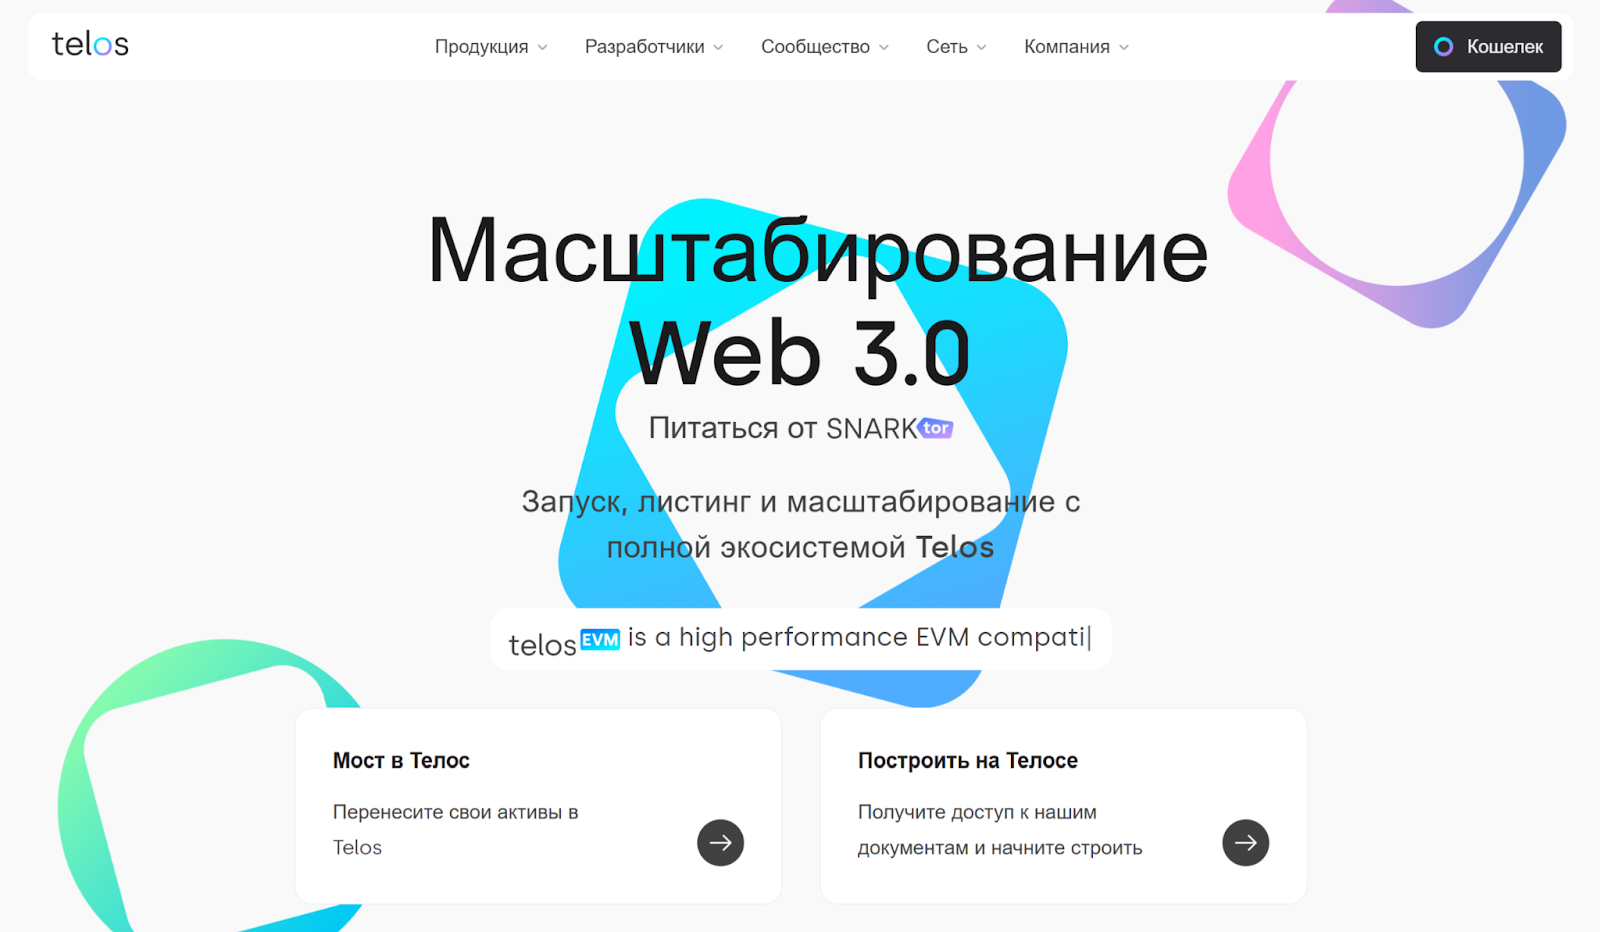Click the arrow icon in Построить на Телосе card

pos(1245,843)
